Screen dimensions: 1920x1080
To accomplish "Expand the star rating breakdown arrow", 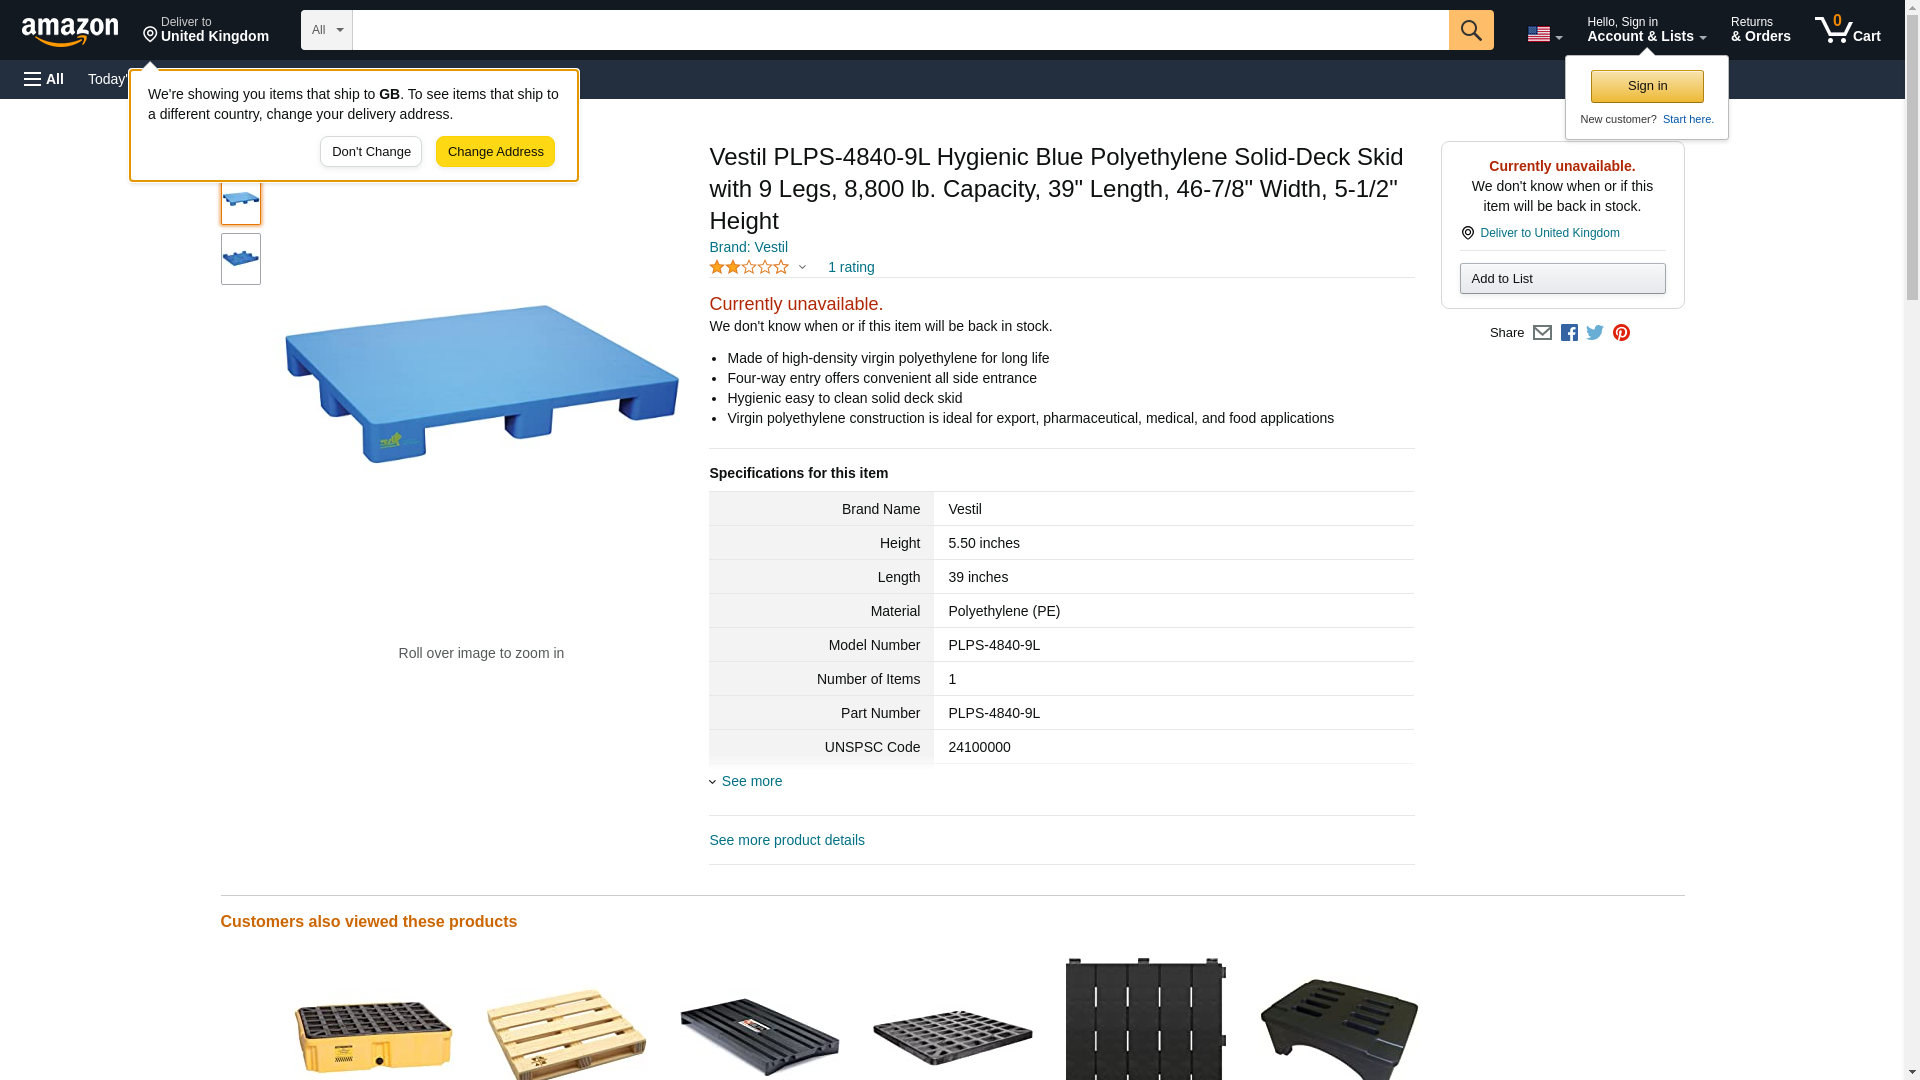I will [x=802, y=267].
